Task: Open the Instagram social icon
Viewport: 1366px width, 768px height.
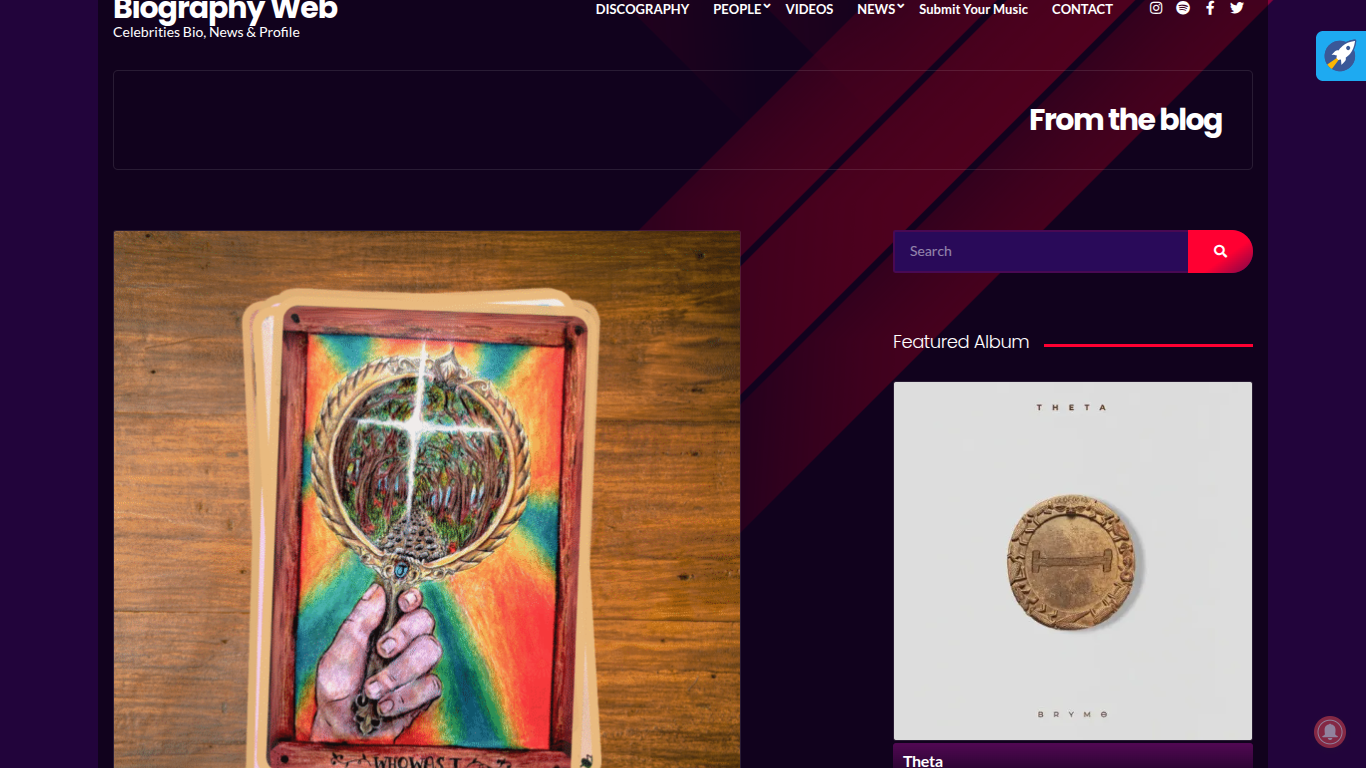Action: pyautogui.click(x=1156, y=8)
